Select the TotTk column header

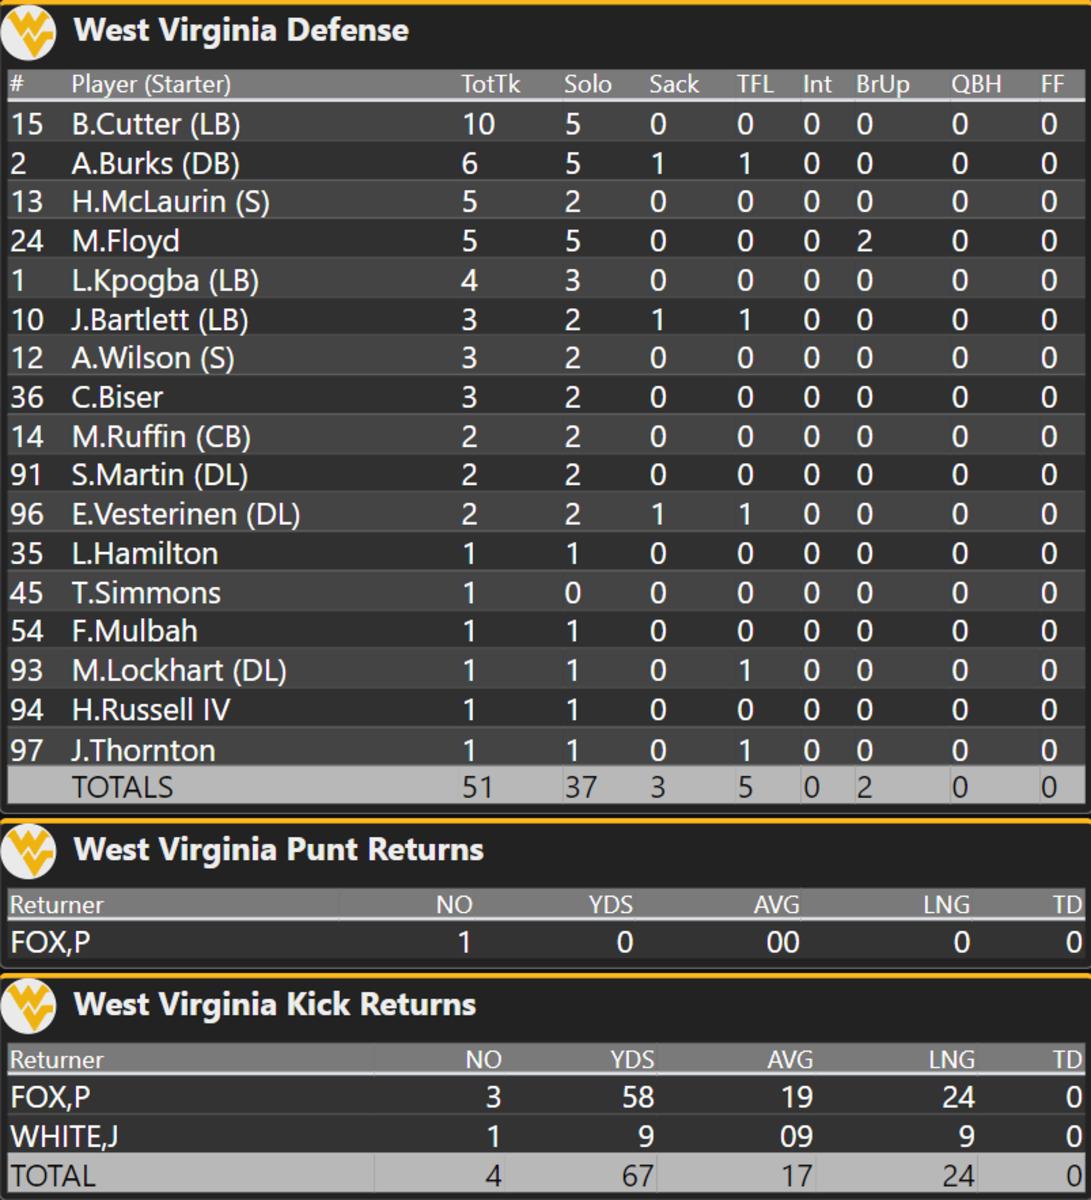(x=490, y=84)
